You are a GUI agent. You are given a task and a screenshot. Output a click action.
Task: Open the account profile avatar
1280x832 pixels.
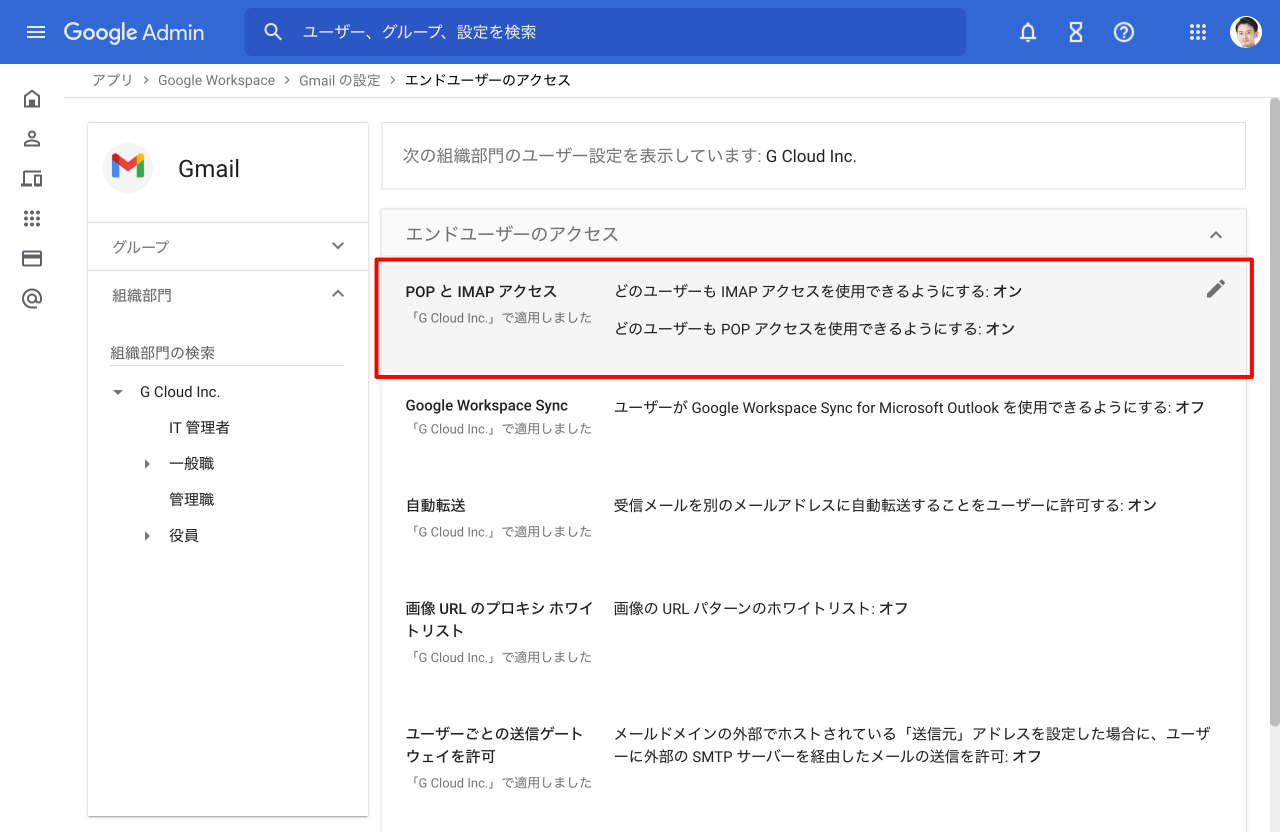click(x=1246, y=32)
